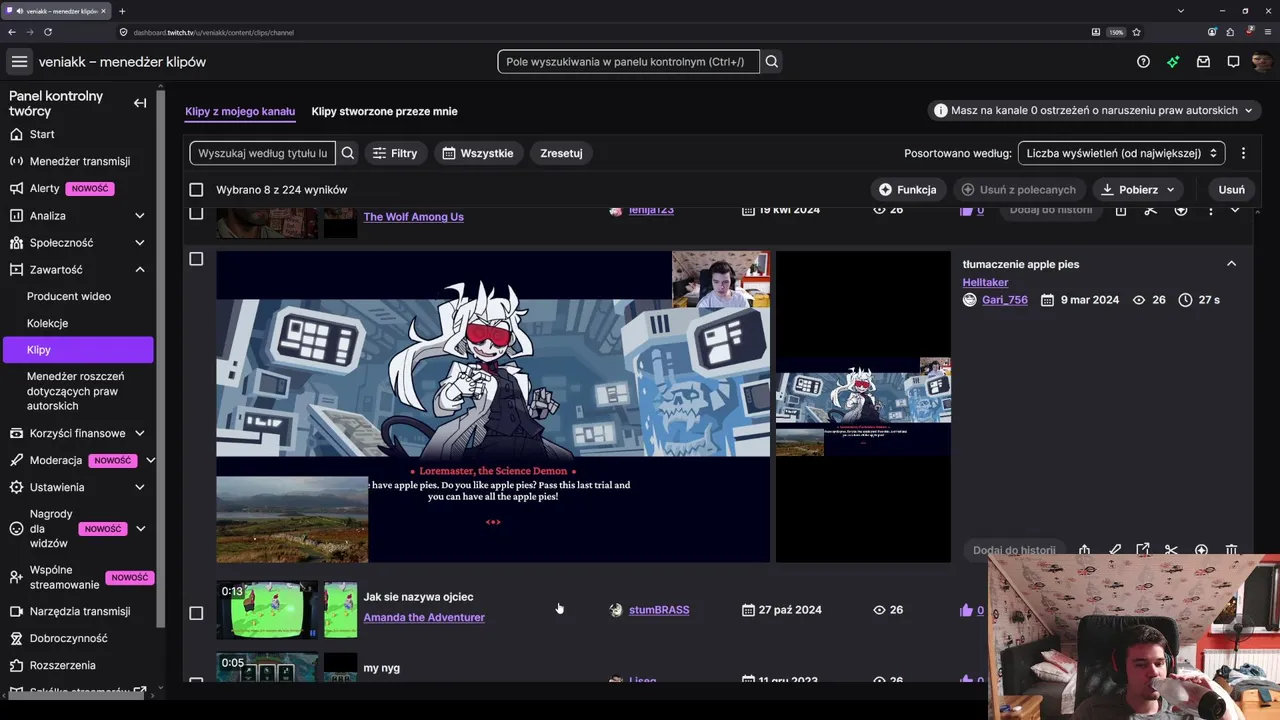
Task: Collapse the creator dashboard sidebar
Action: pos(140,103)
